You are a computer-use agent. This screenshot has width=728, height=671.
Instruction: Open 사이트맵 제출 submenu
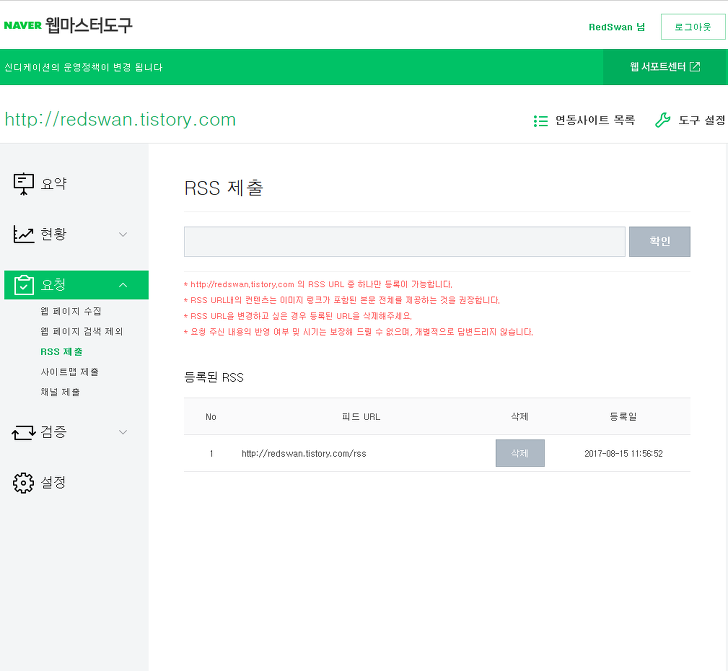(x=70, y=371)
